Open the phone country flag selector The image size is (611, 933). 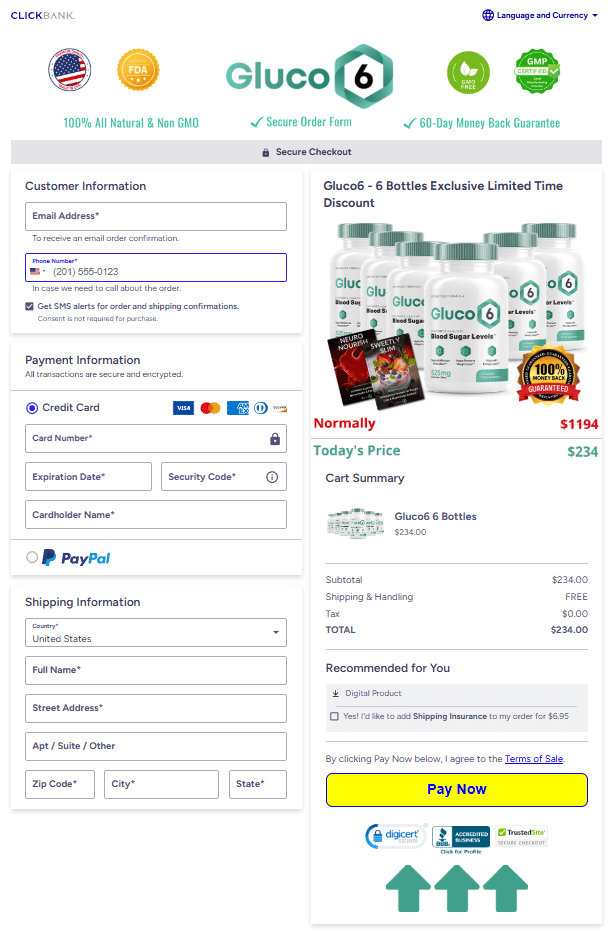pos(38,271)
